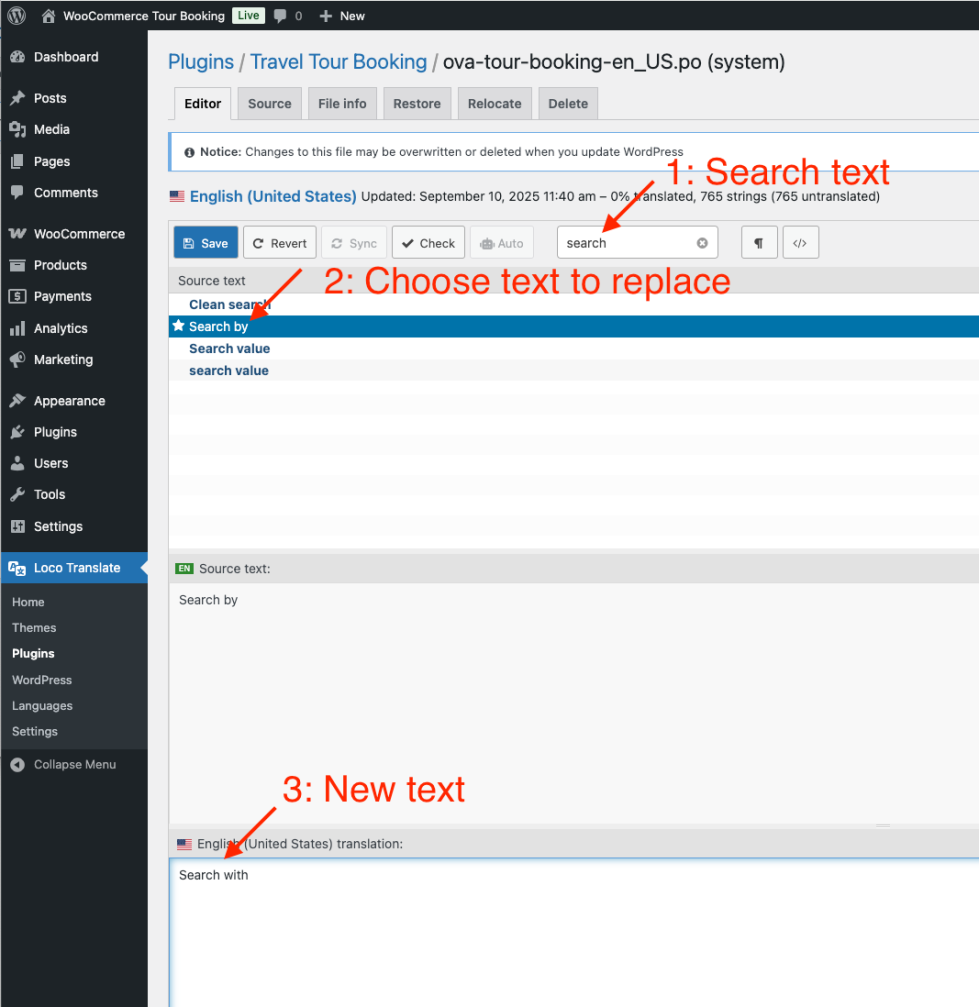Click the Auto translate button
This screenshot has height=1007, width=979.
pyautogui.click(x=502, y=243)
